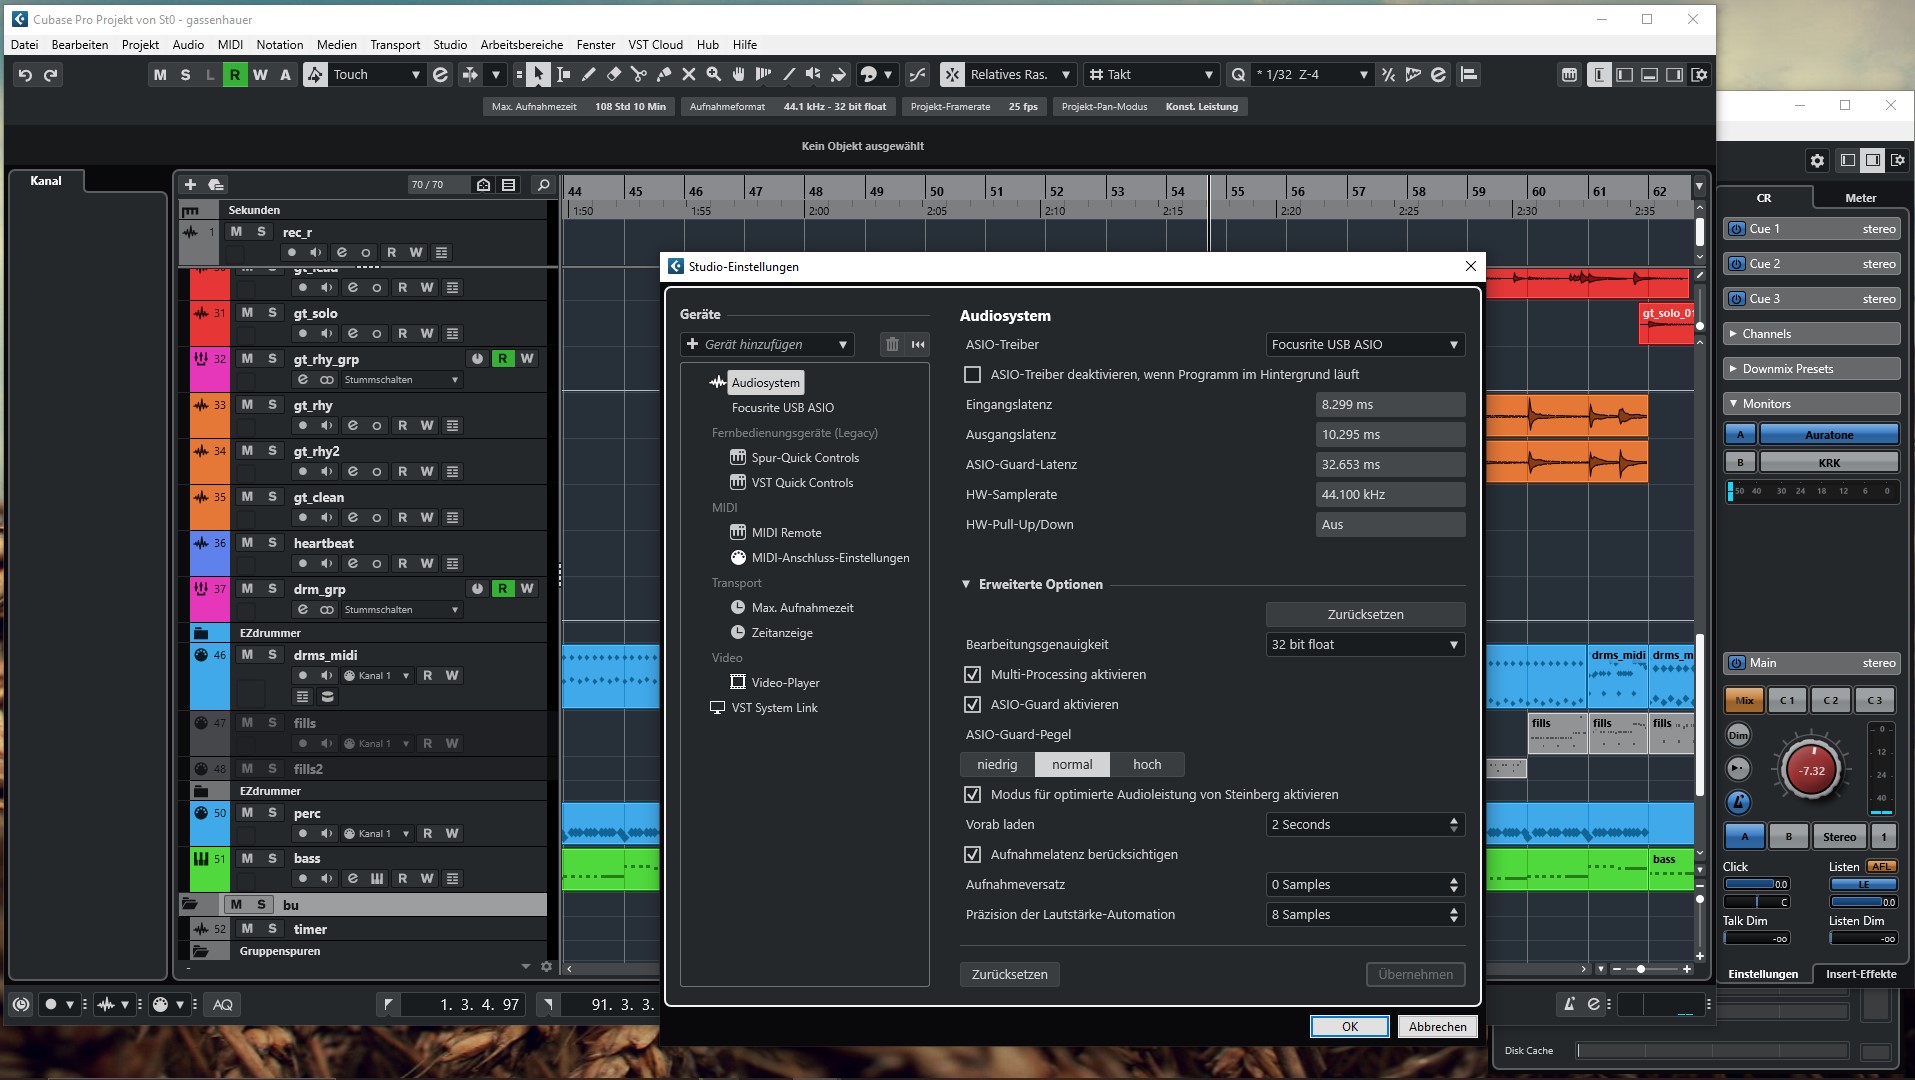This screenshot has height=1080, width=1915.
Task: Click metronome icon in transport bar
Action: pos(1569,1004)
